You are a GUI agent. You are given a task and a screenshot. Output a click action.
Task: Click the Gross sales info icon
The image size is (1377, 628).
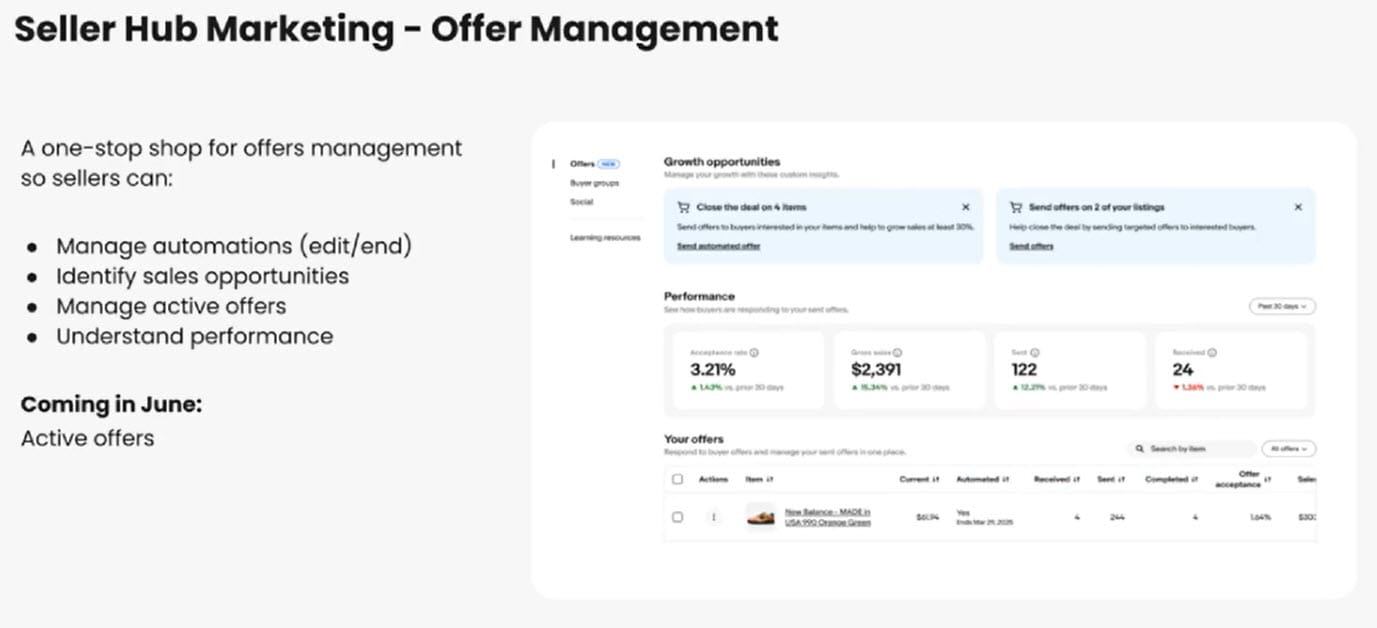tap(898, 353)
